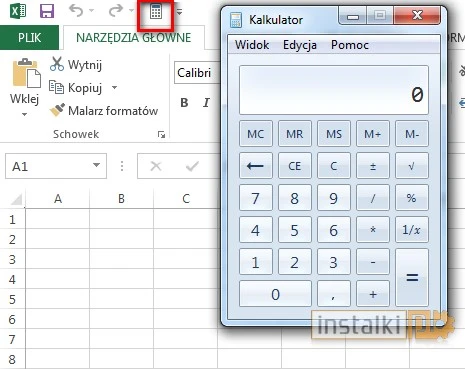Click calculator display showing 0
This screenshot has height=369, width=465.
pos(334,90)
